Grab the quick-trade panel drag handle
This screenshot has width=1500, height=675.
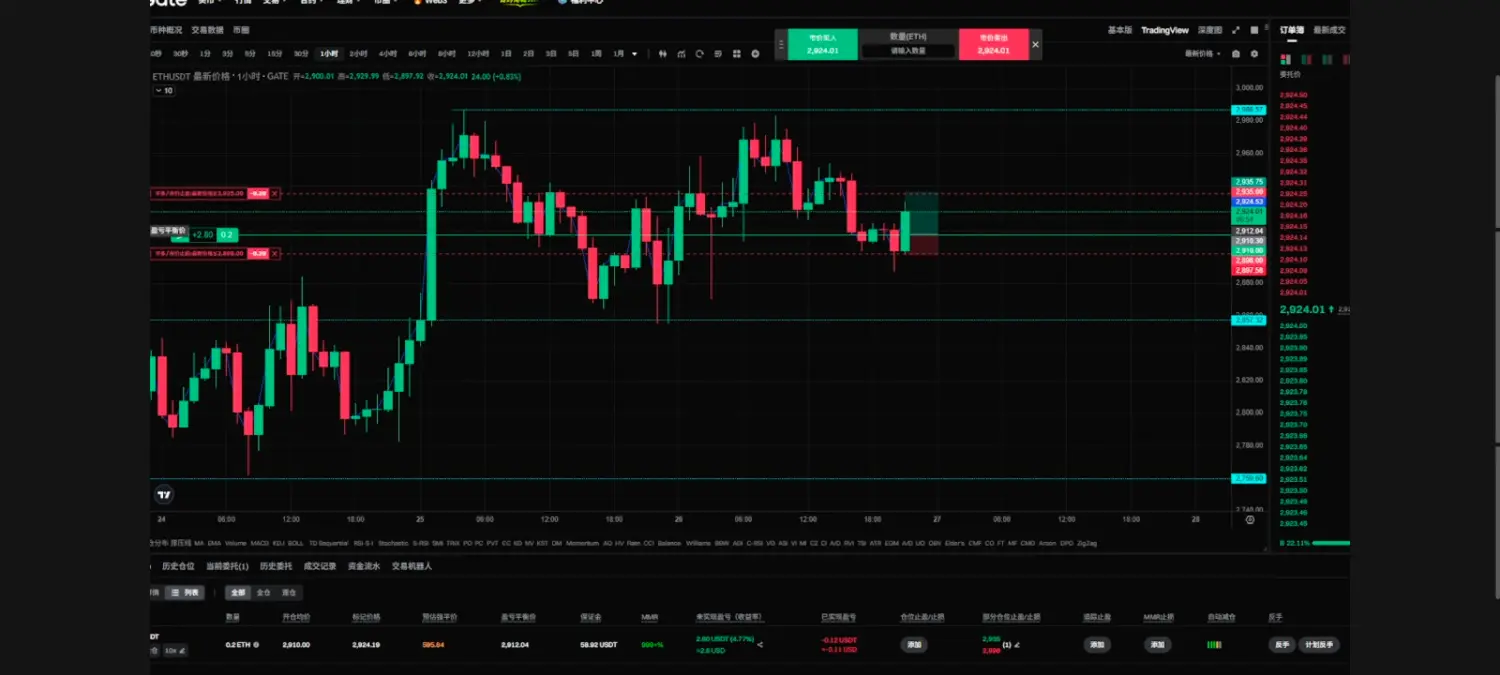click(781, 44)
